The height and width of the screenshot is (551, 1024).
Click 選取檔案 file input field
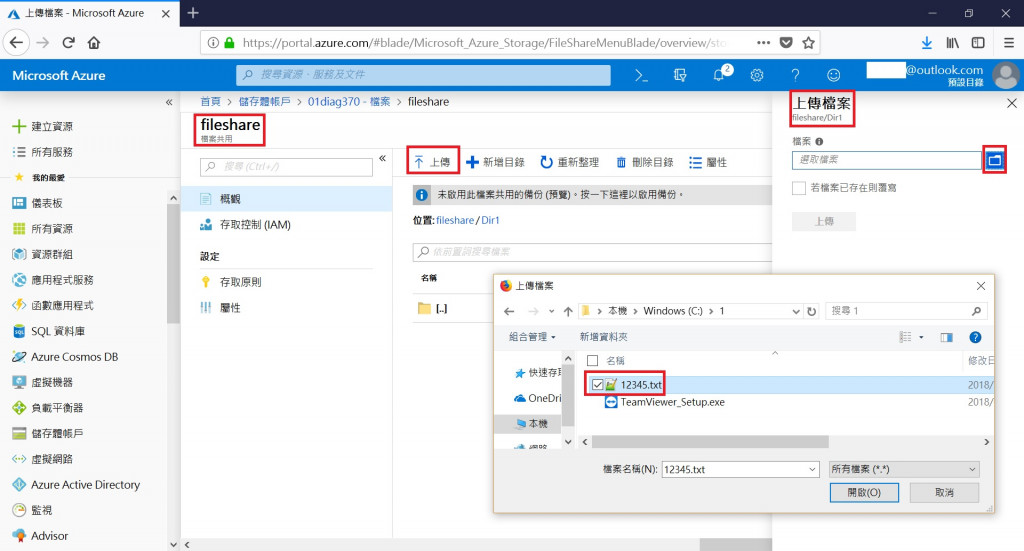pos(887,160)
